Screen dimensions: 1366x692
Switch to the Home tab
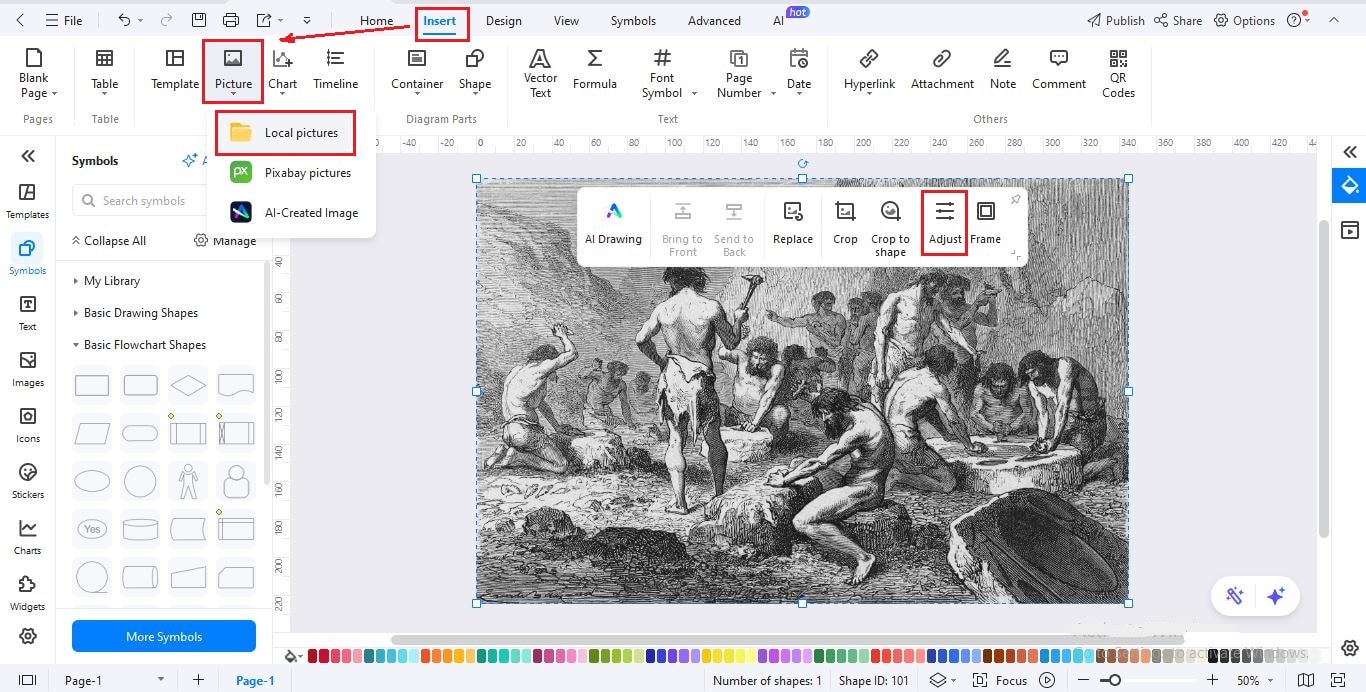(376, 20)
